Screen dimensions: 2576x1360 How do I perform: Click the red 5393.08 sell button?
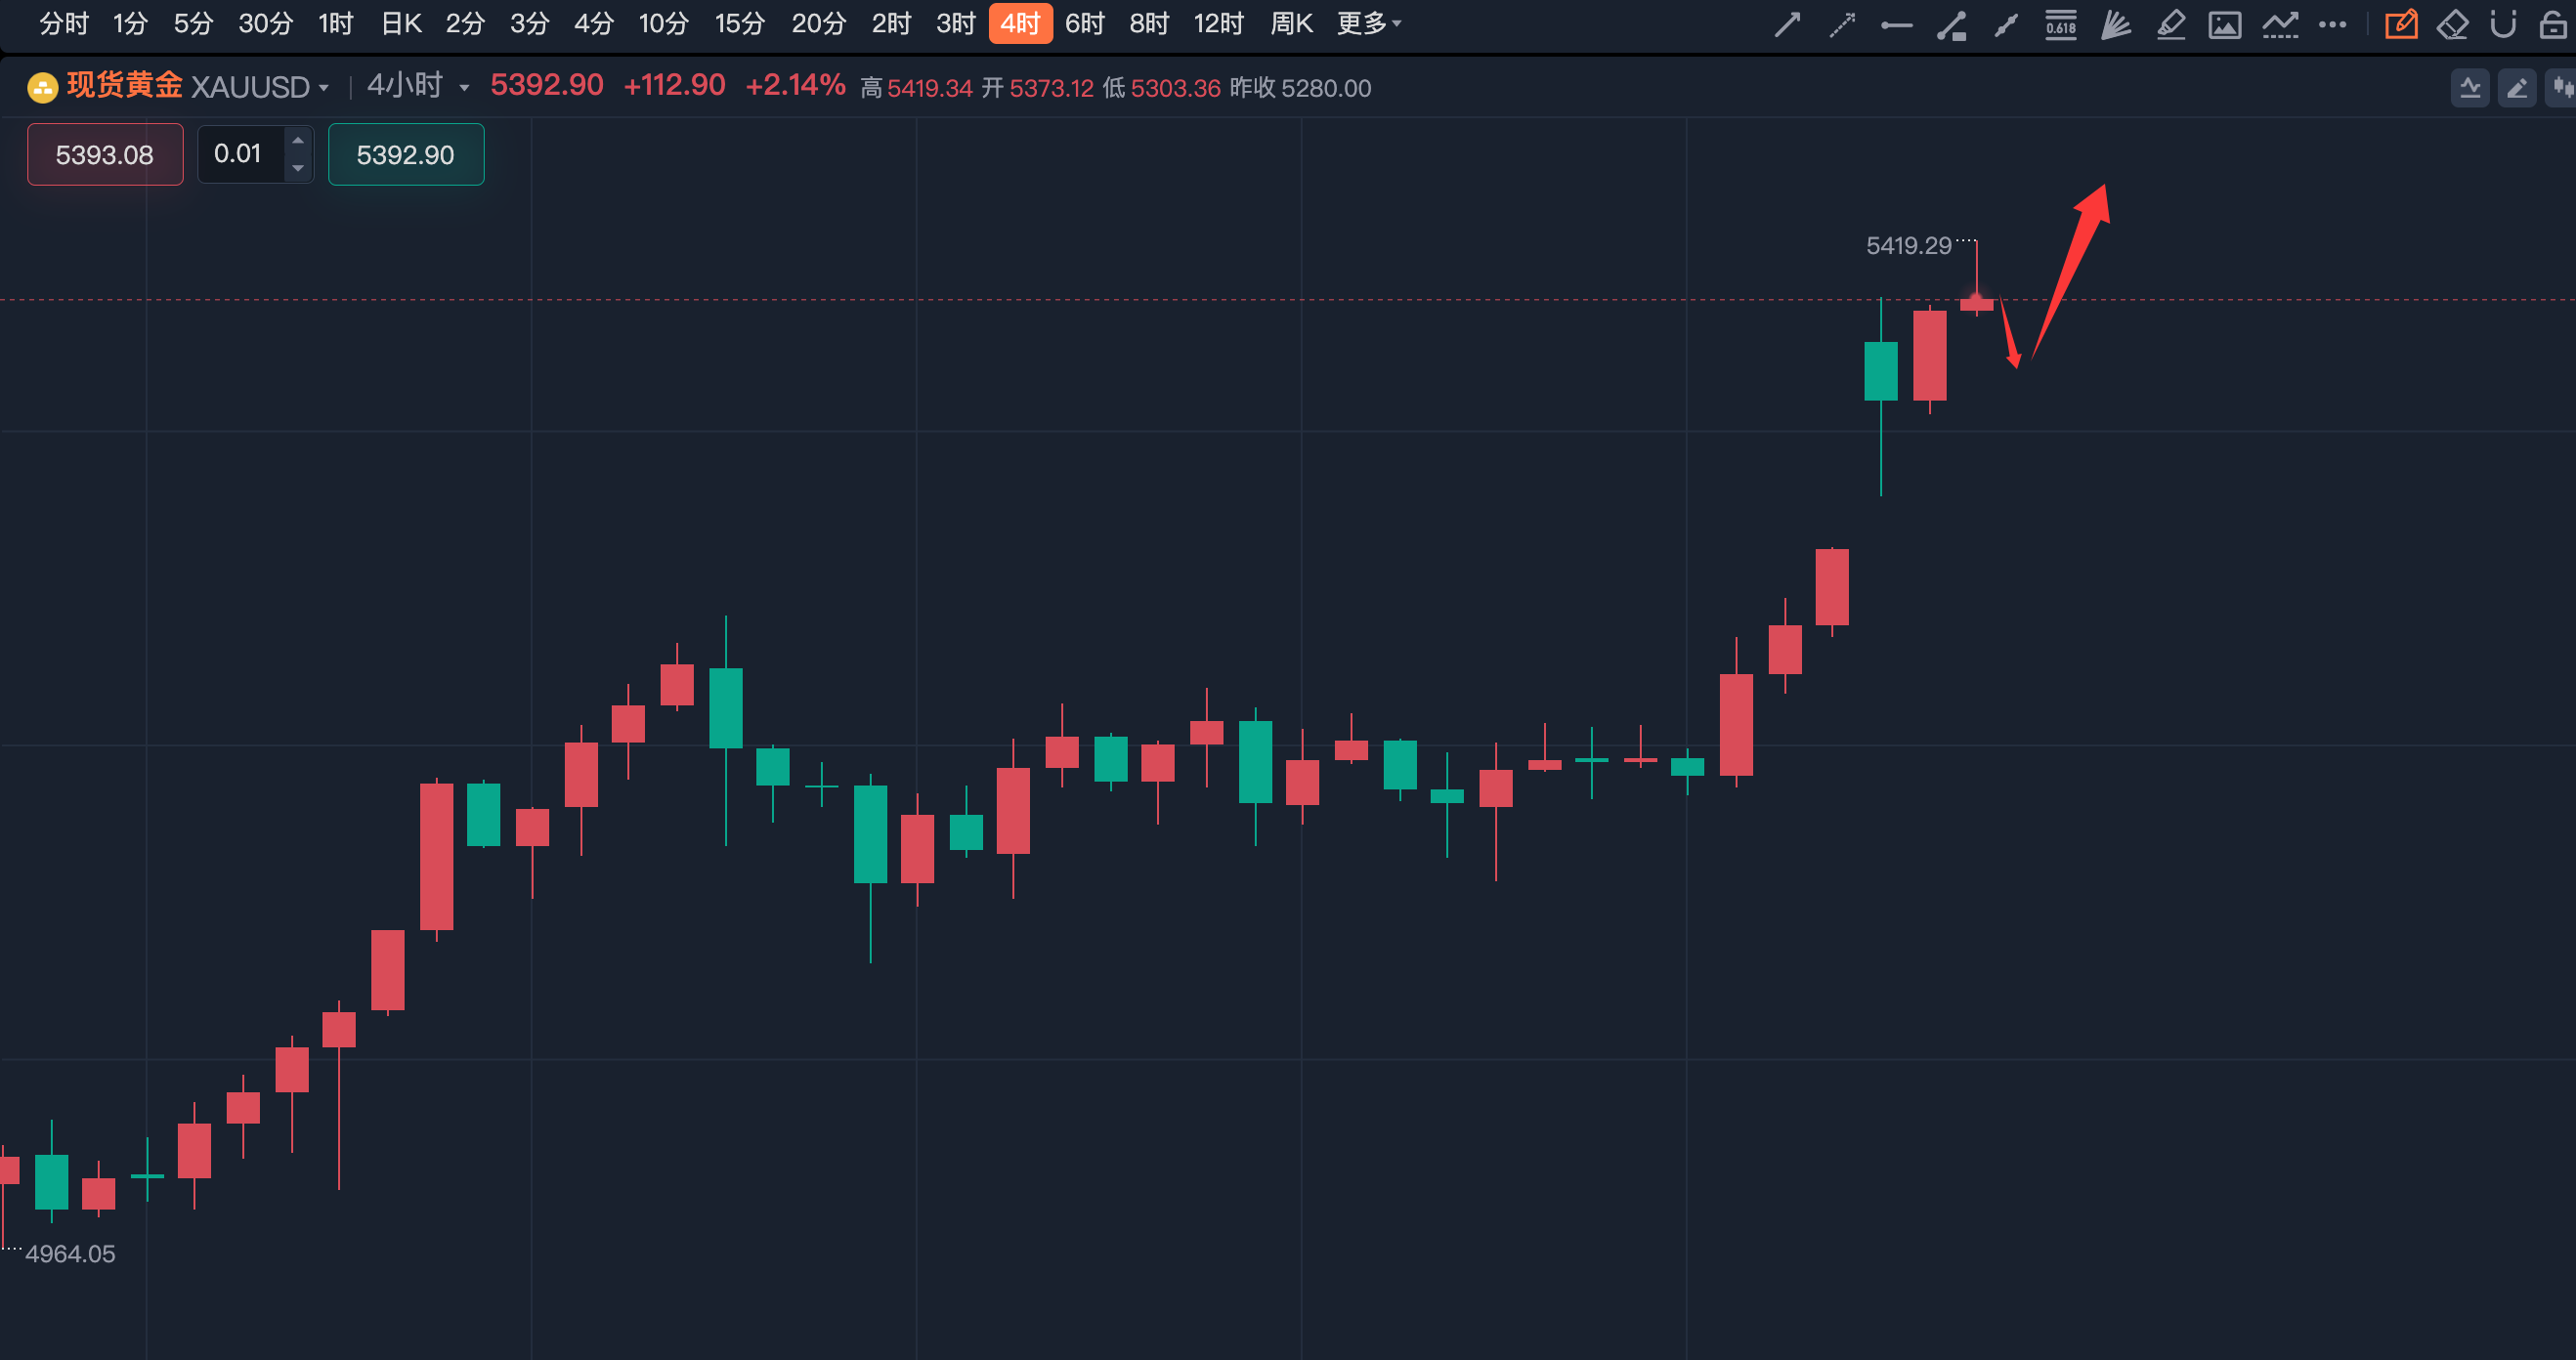click(x=105, y=154)
